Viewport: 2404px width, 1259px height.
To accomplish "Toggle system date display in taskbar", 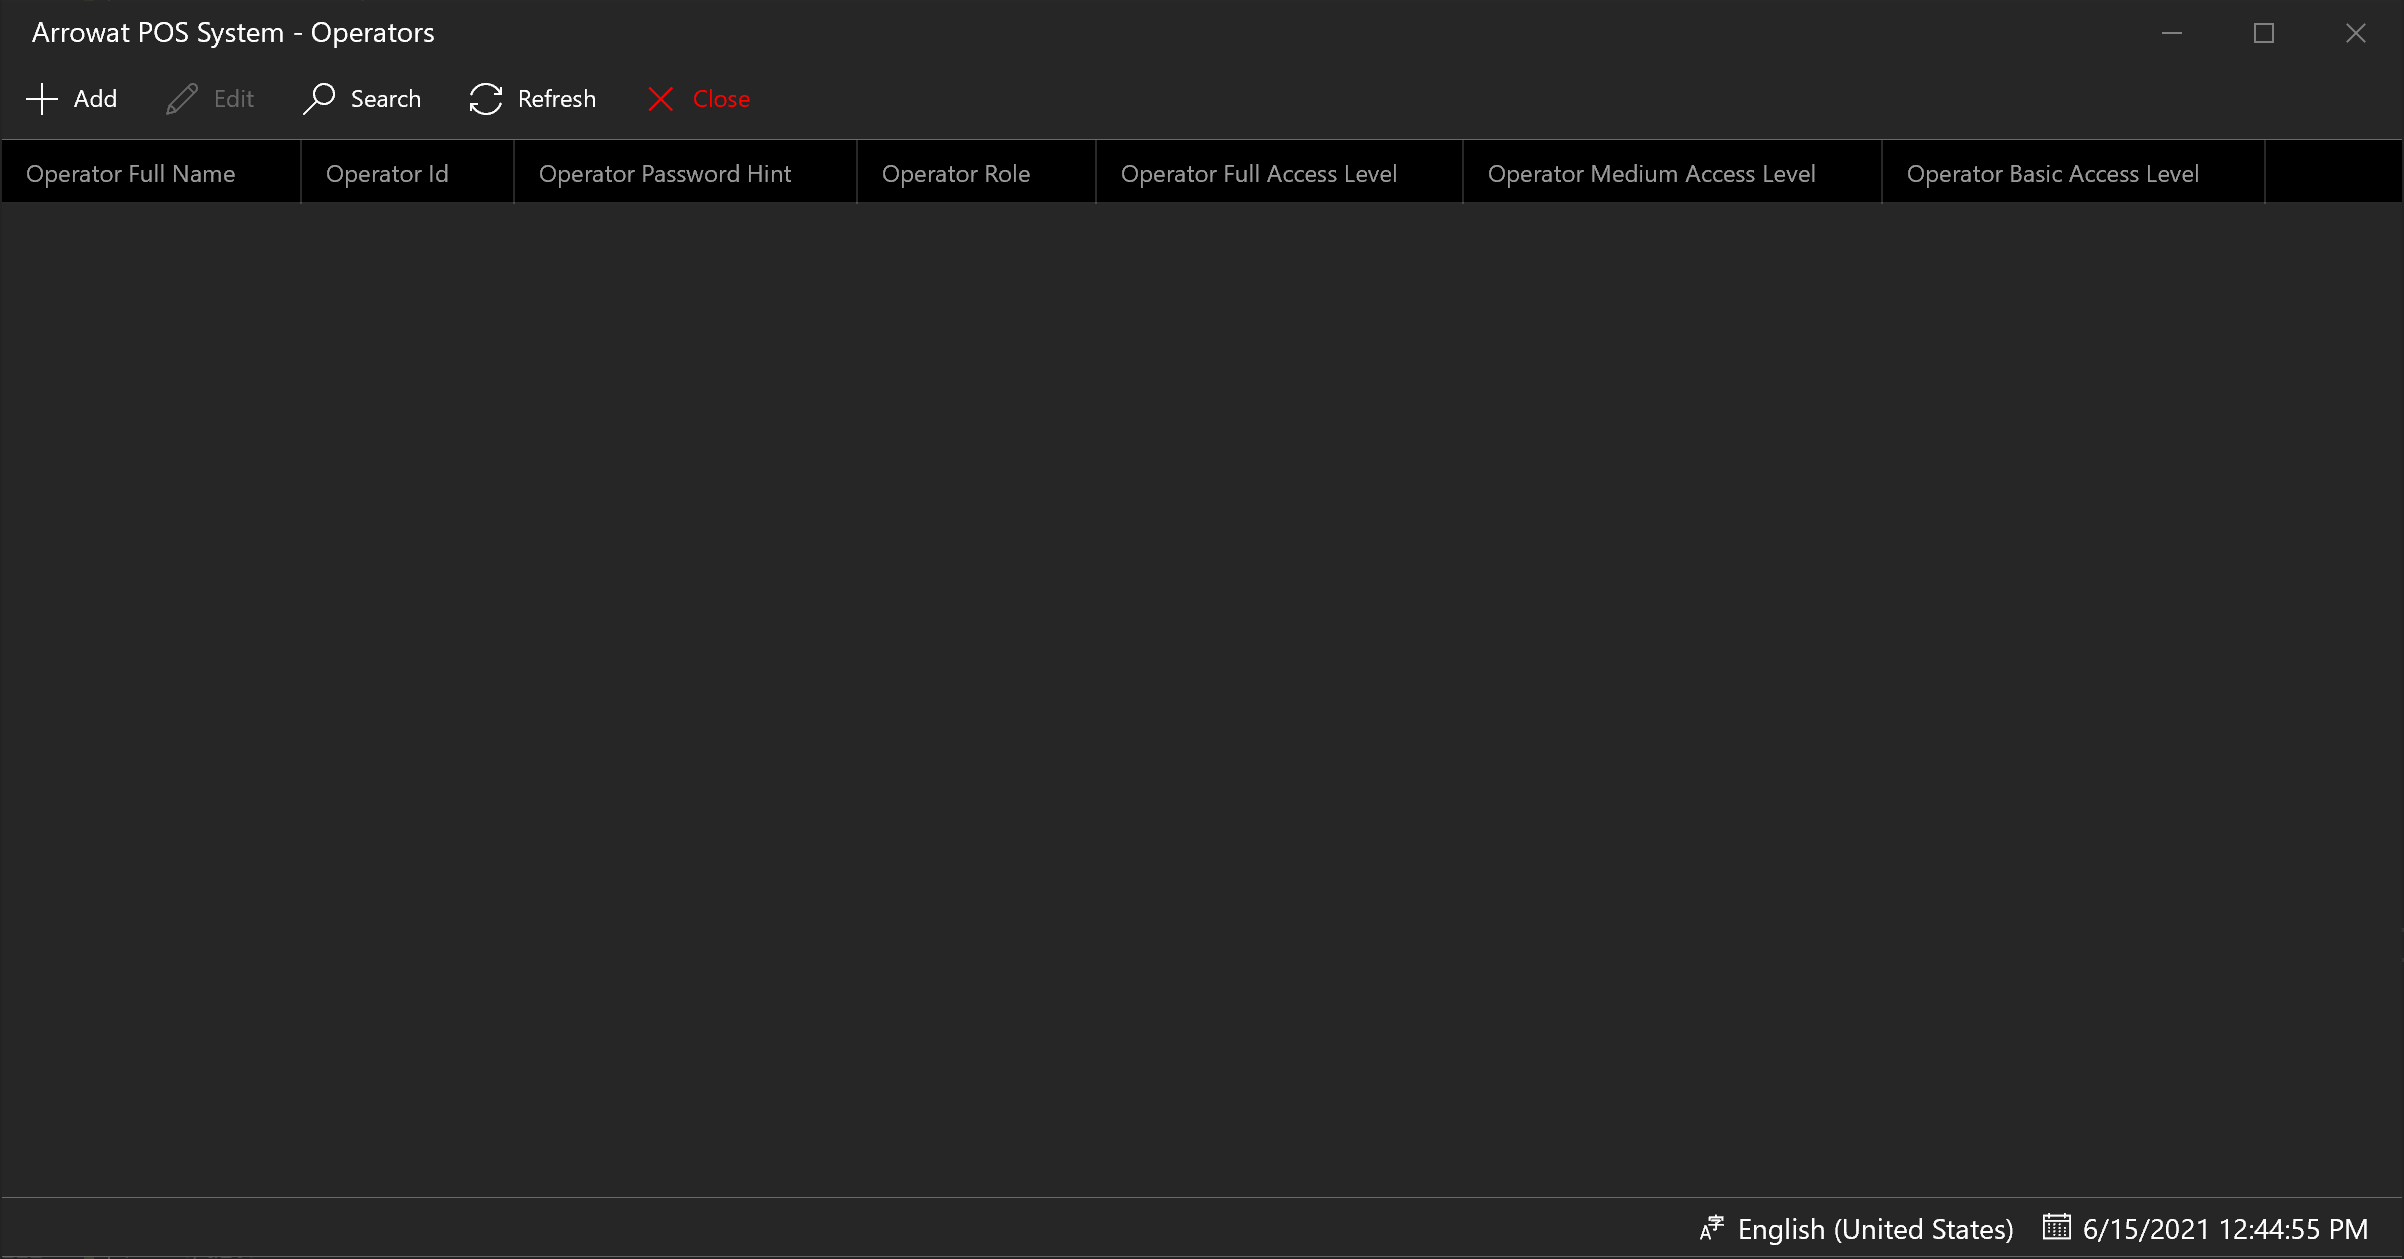I will (x=2210, y=1226).
